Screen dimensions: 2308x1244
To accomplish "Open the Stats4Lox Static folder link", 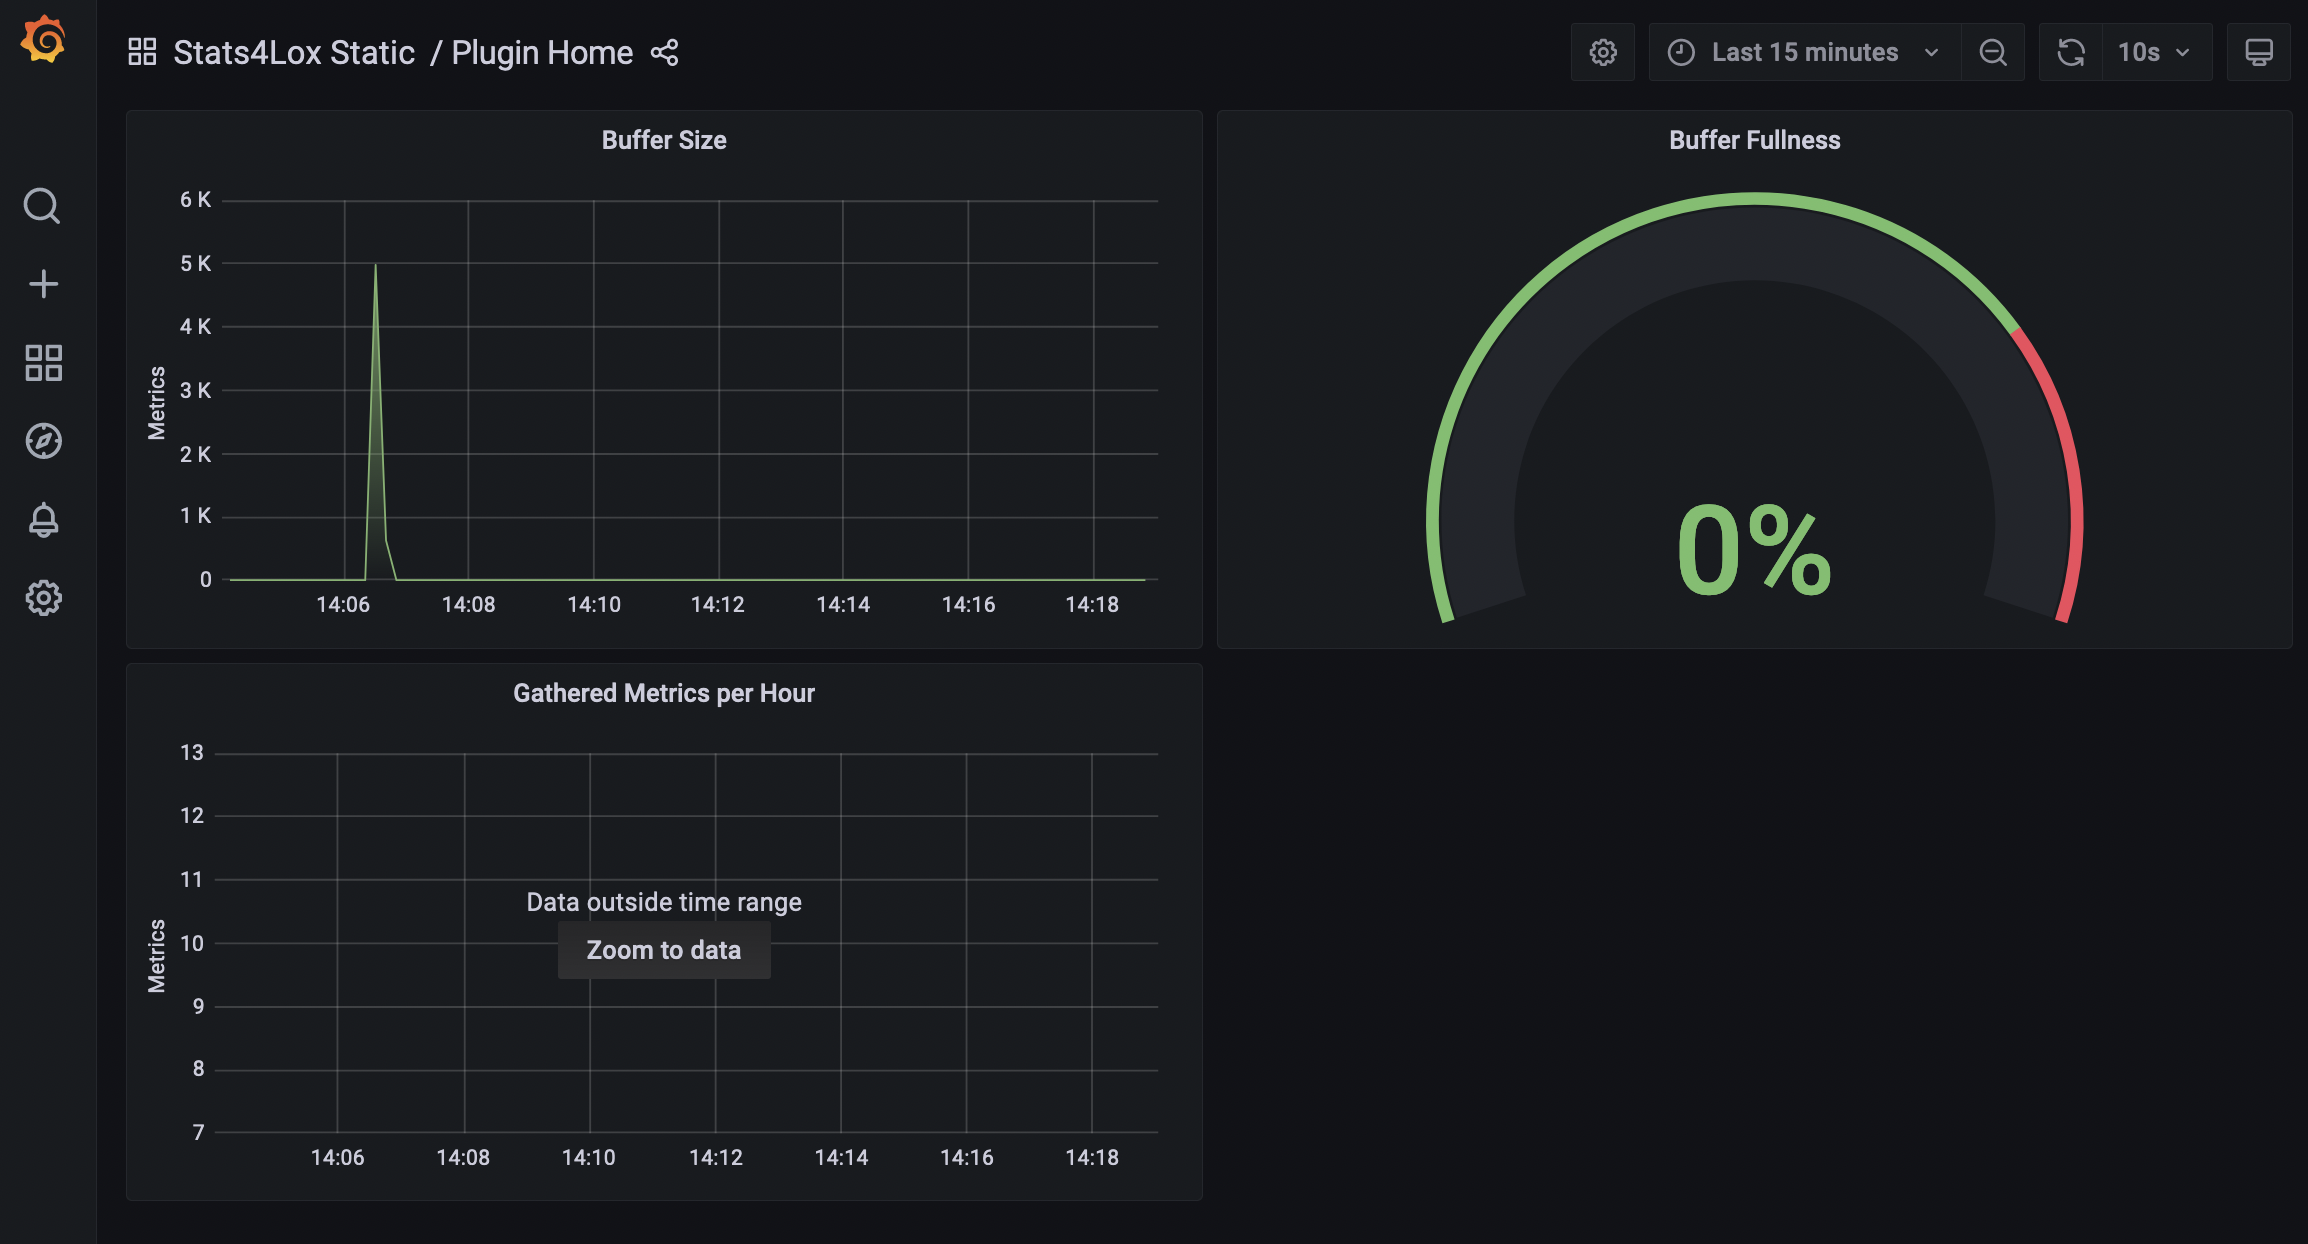I will pyautogui.click(x=294, y=53).
